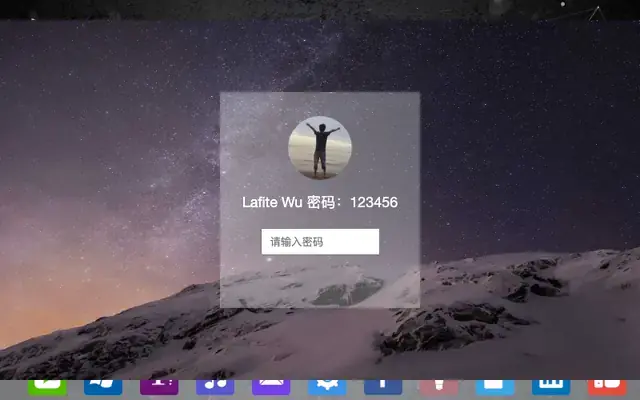Open the purple Yahoo dock icon
Screen dimensions: 640x400
(x=159, y=387)
